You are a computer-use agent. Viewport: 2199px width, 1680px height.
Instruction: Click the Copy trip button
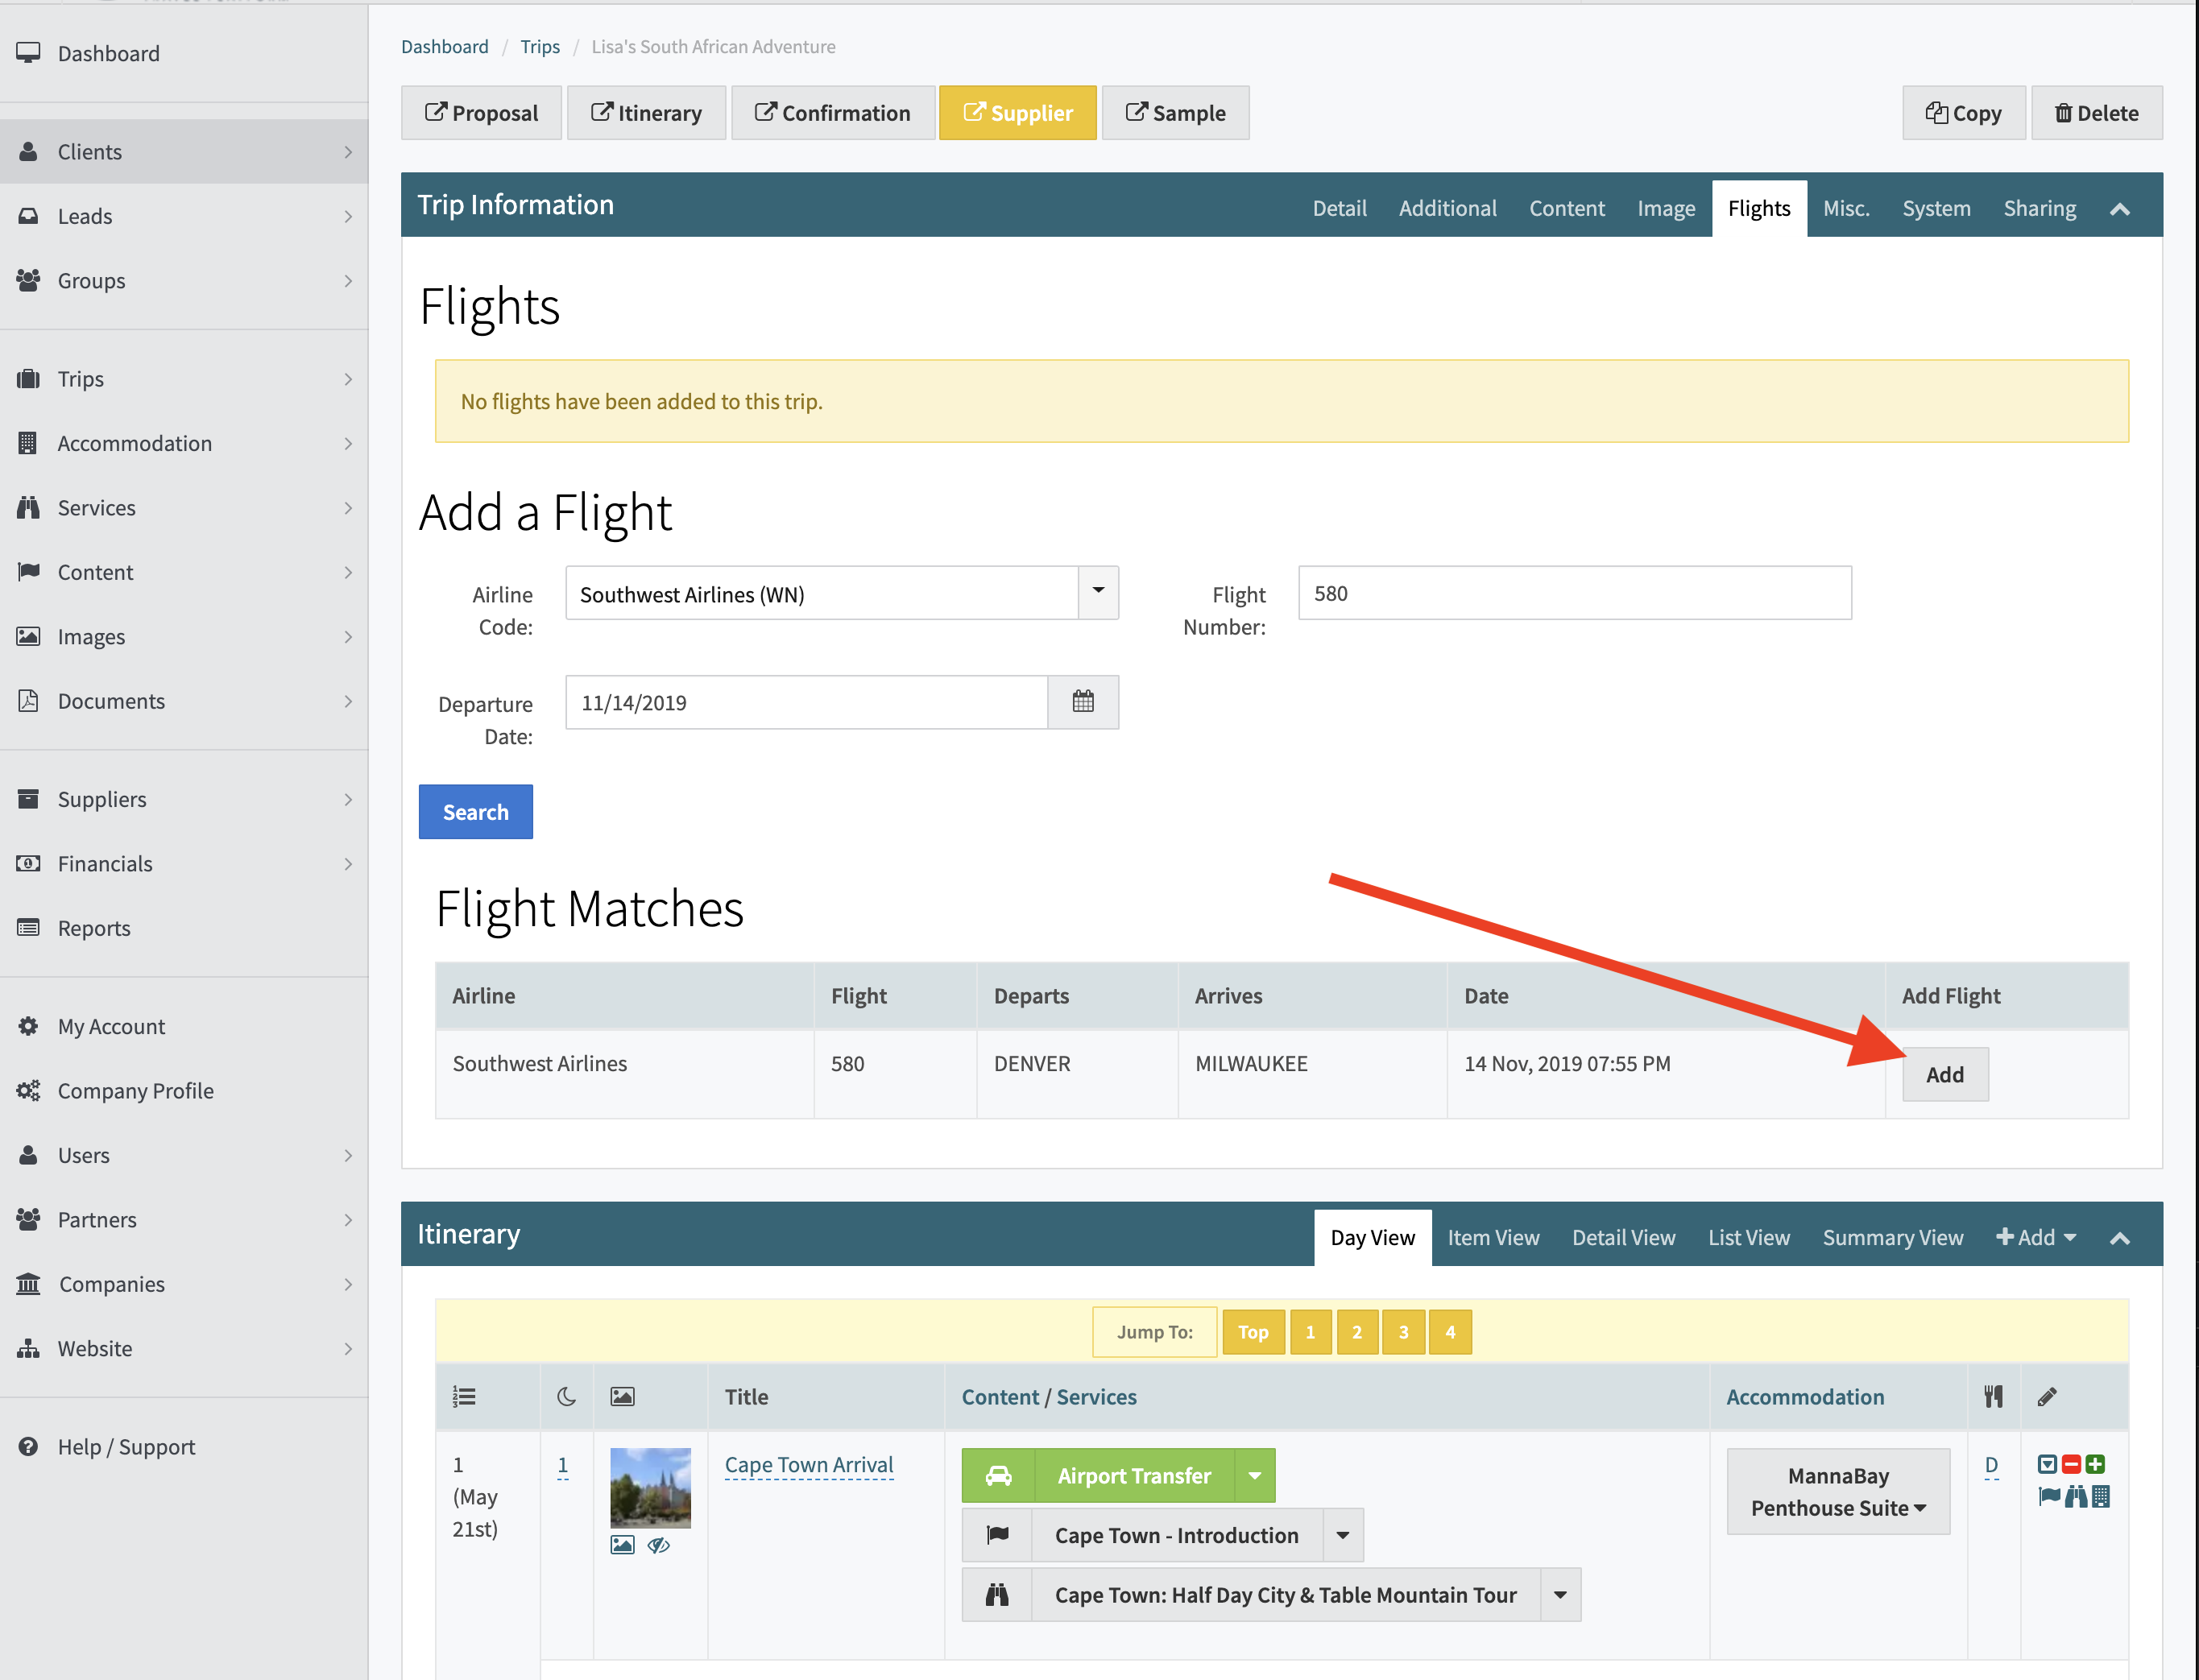[x=1963, y=112]
